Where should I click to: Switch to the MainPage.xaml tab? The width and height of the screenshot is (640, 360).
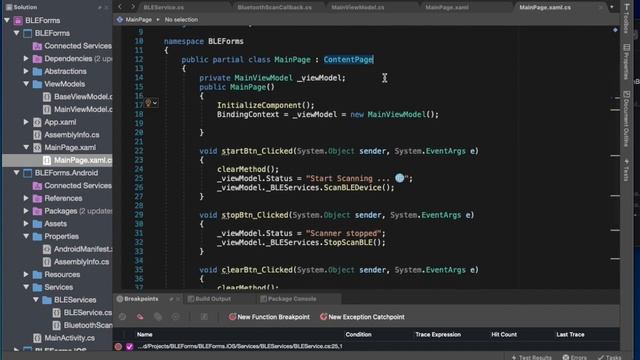(x=447, y=7)
